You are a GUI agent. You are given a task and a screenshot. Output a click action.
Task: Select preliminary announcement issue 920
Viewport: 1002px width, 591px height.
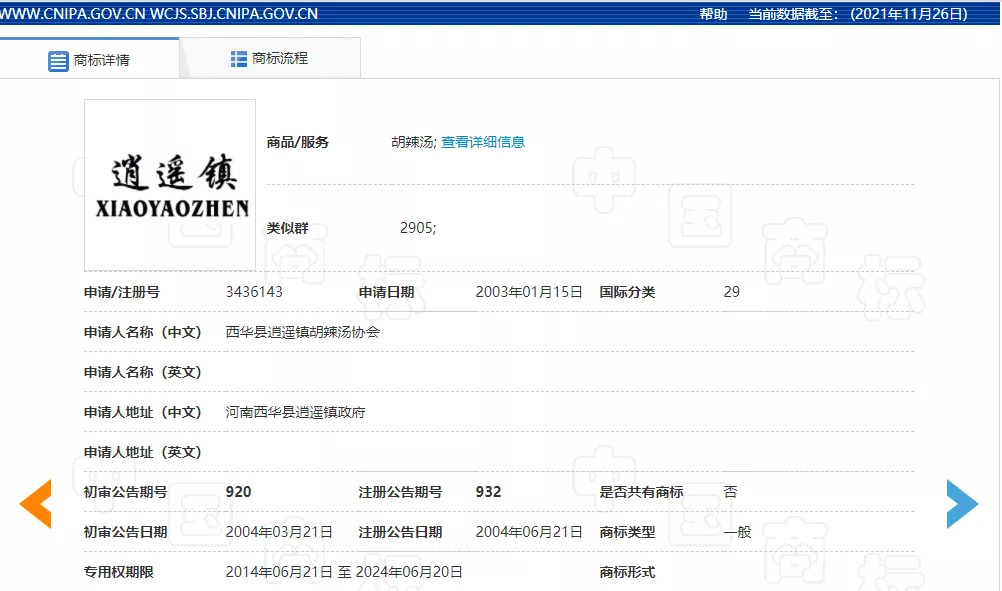point(238,492)
